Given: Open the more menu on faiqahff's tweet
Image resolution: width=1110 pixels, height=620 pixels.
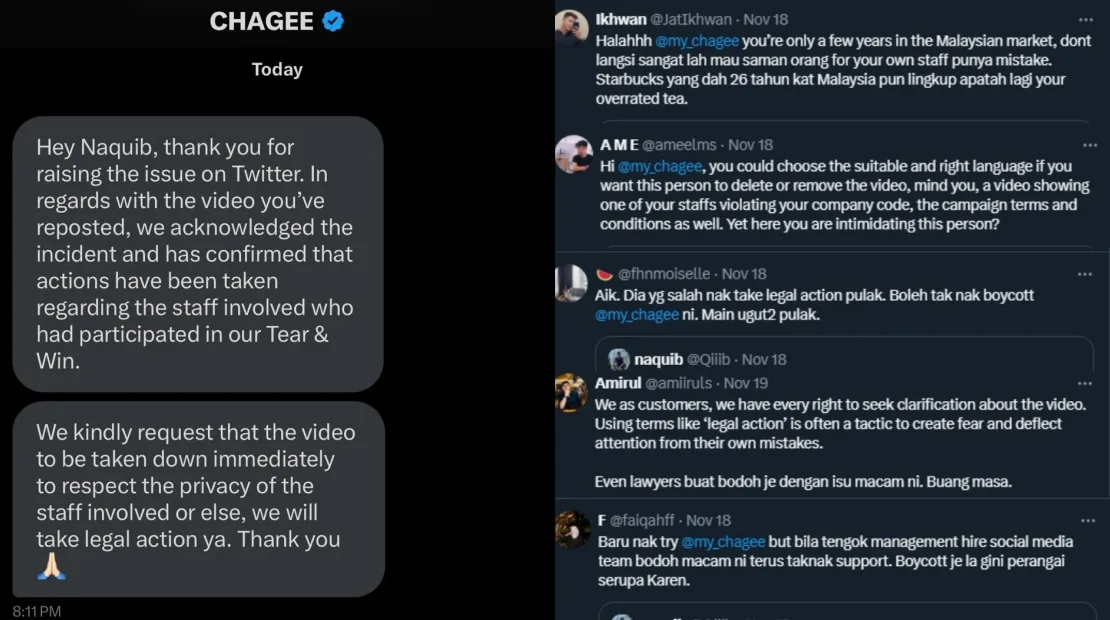Looking at the screenshot, I should point(1085,520).
